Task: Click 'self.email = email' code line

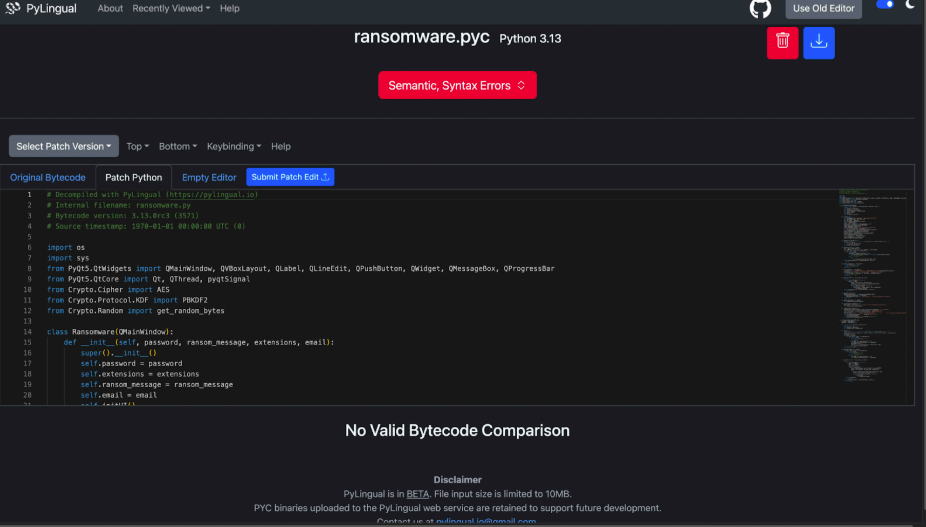Action: click(119, 395)
